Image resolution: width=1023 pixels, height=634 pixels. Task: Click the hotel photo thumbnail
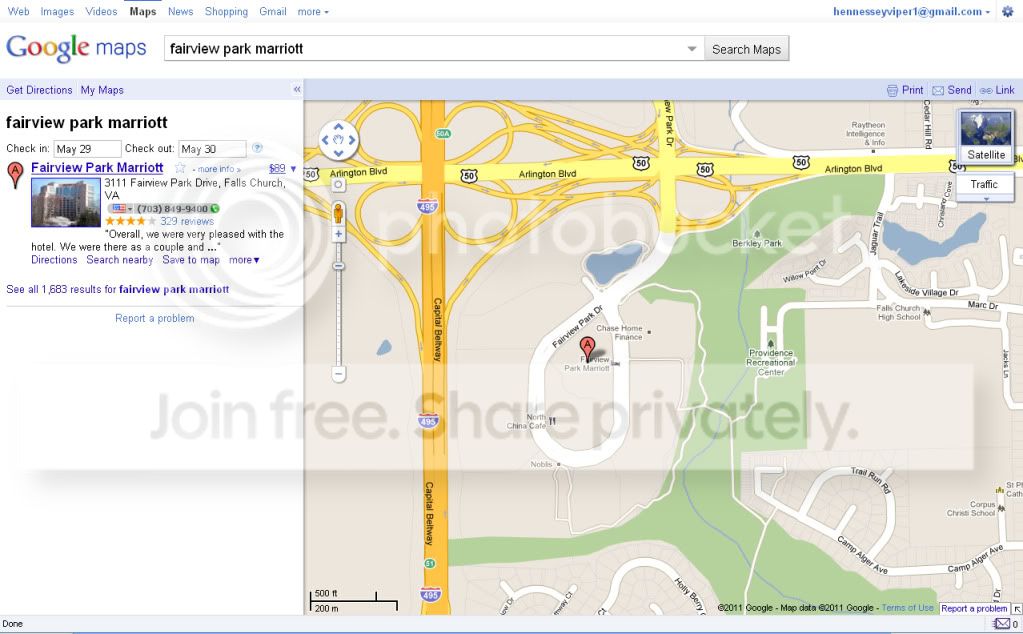[66, 202]
